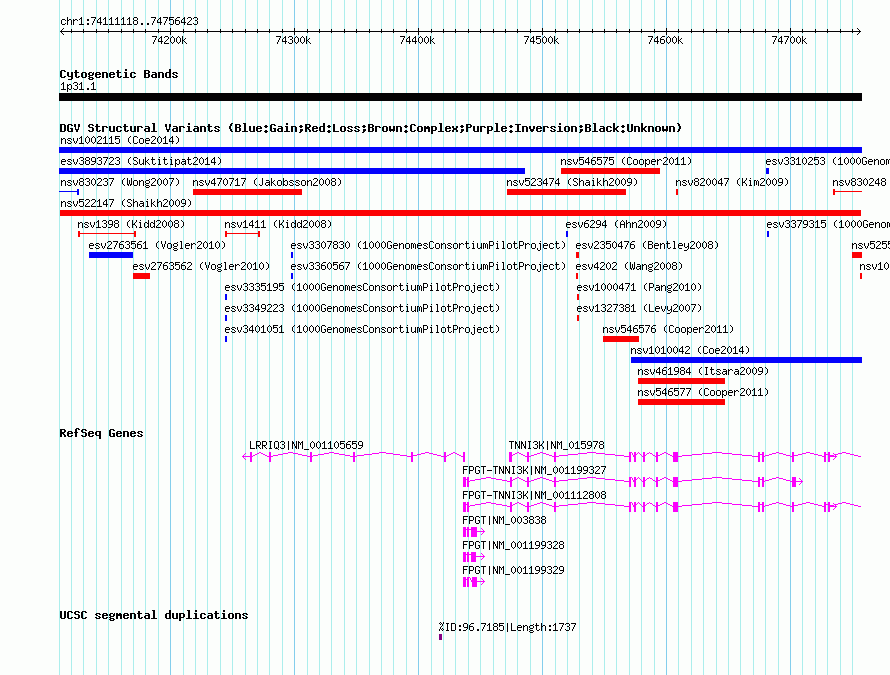Click esv3310253 variant label

(x=828, y=161)
